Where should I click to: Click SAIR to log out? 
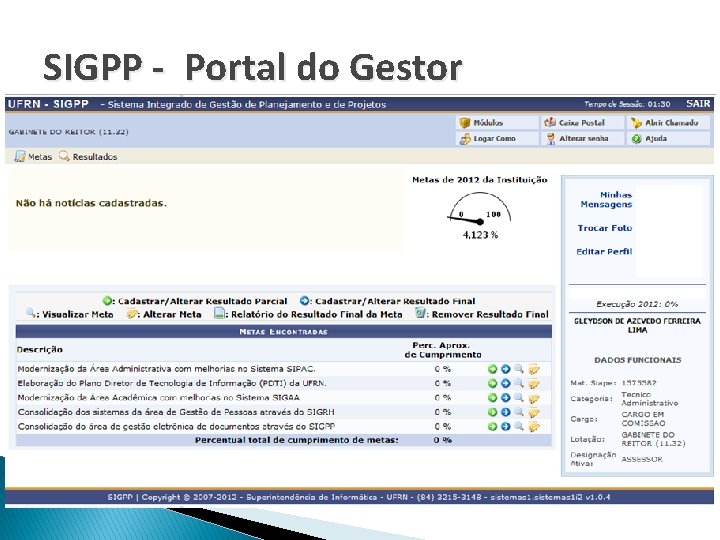click(698, 104)
